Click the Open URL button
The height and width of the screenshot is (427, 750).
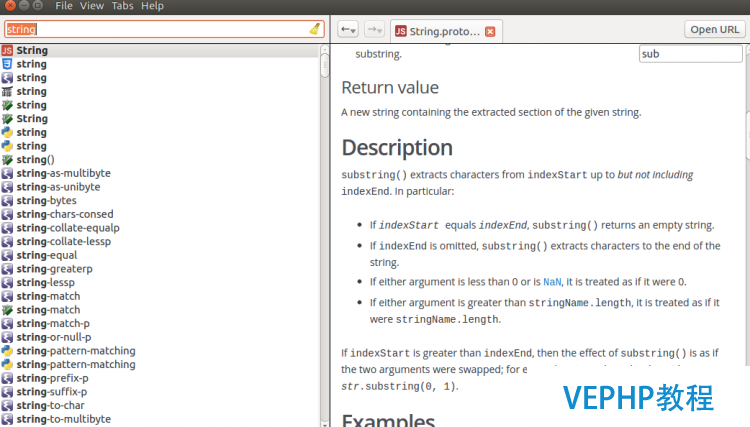click(715, 30)
